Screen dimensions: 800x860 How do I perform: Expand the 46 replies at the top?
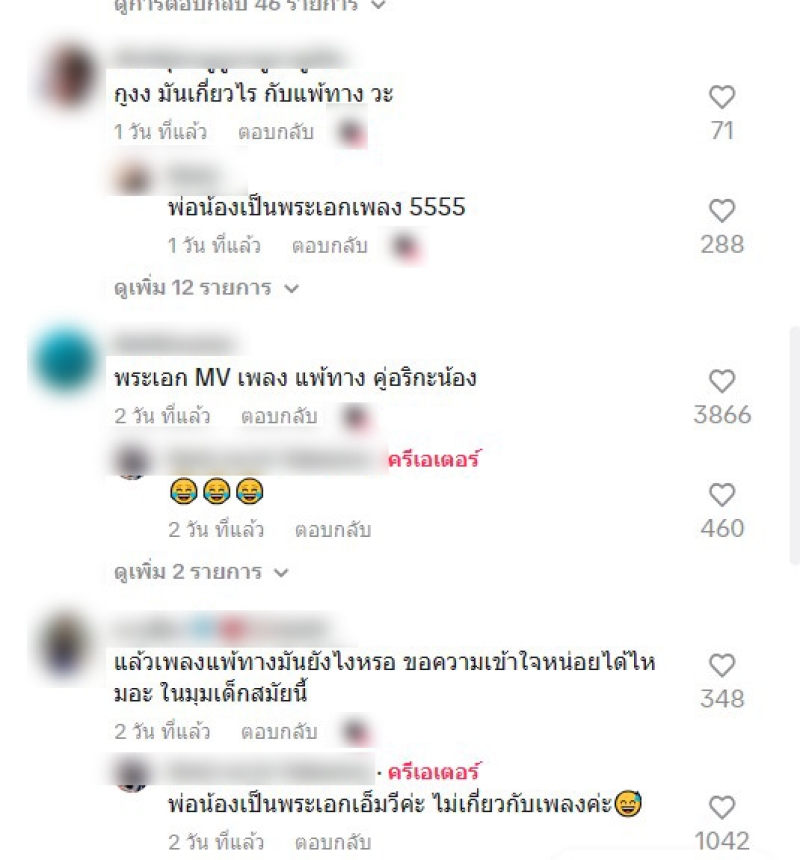pos(249,5)
